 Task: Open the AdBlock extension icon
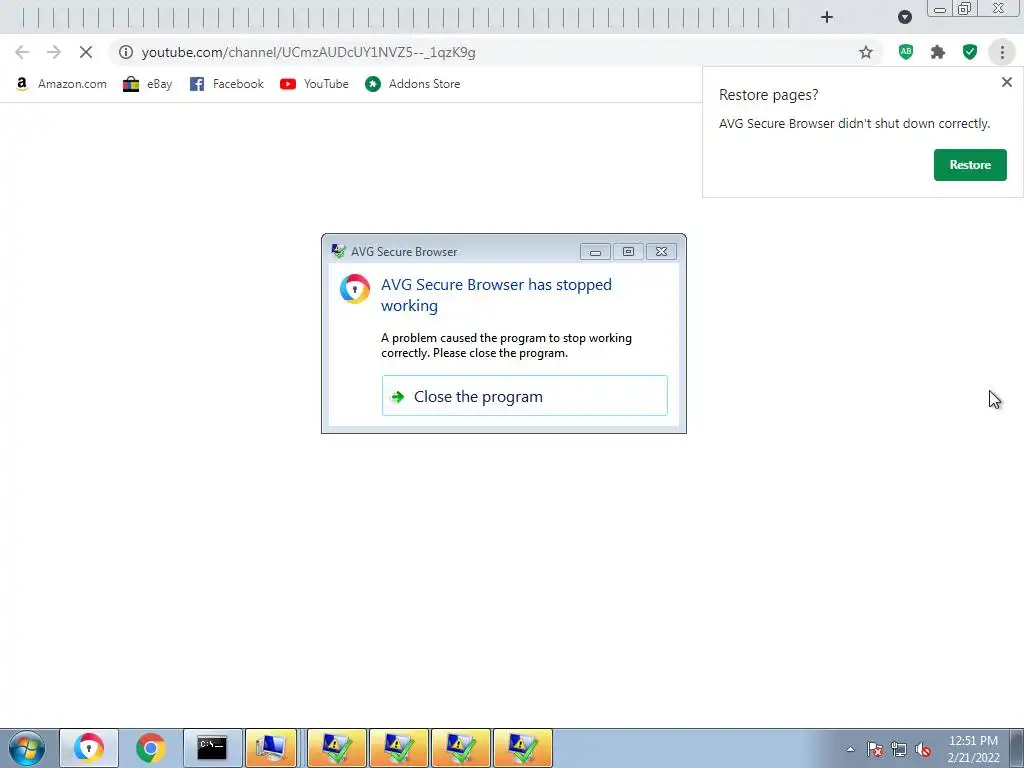[x=906, y=52]
